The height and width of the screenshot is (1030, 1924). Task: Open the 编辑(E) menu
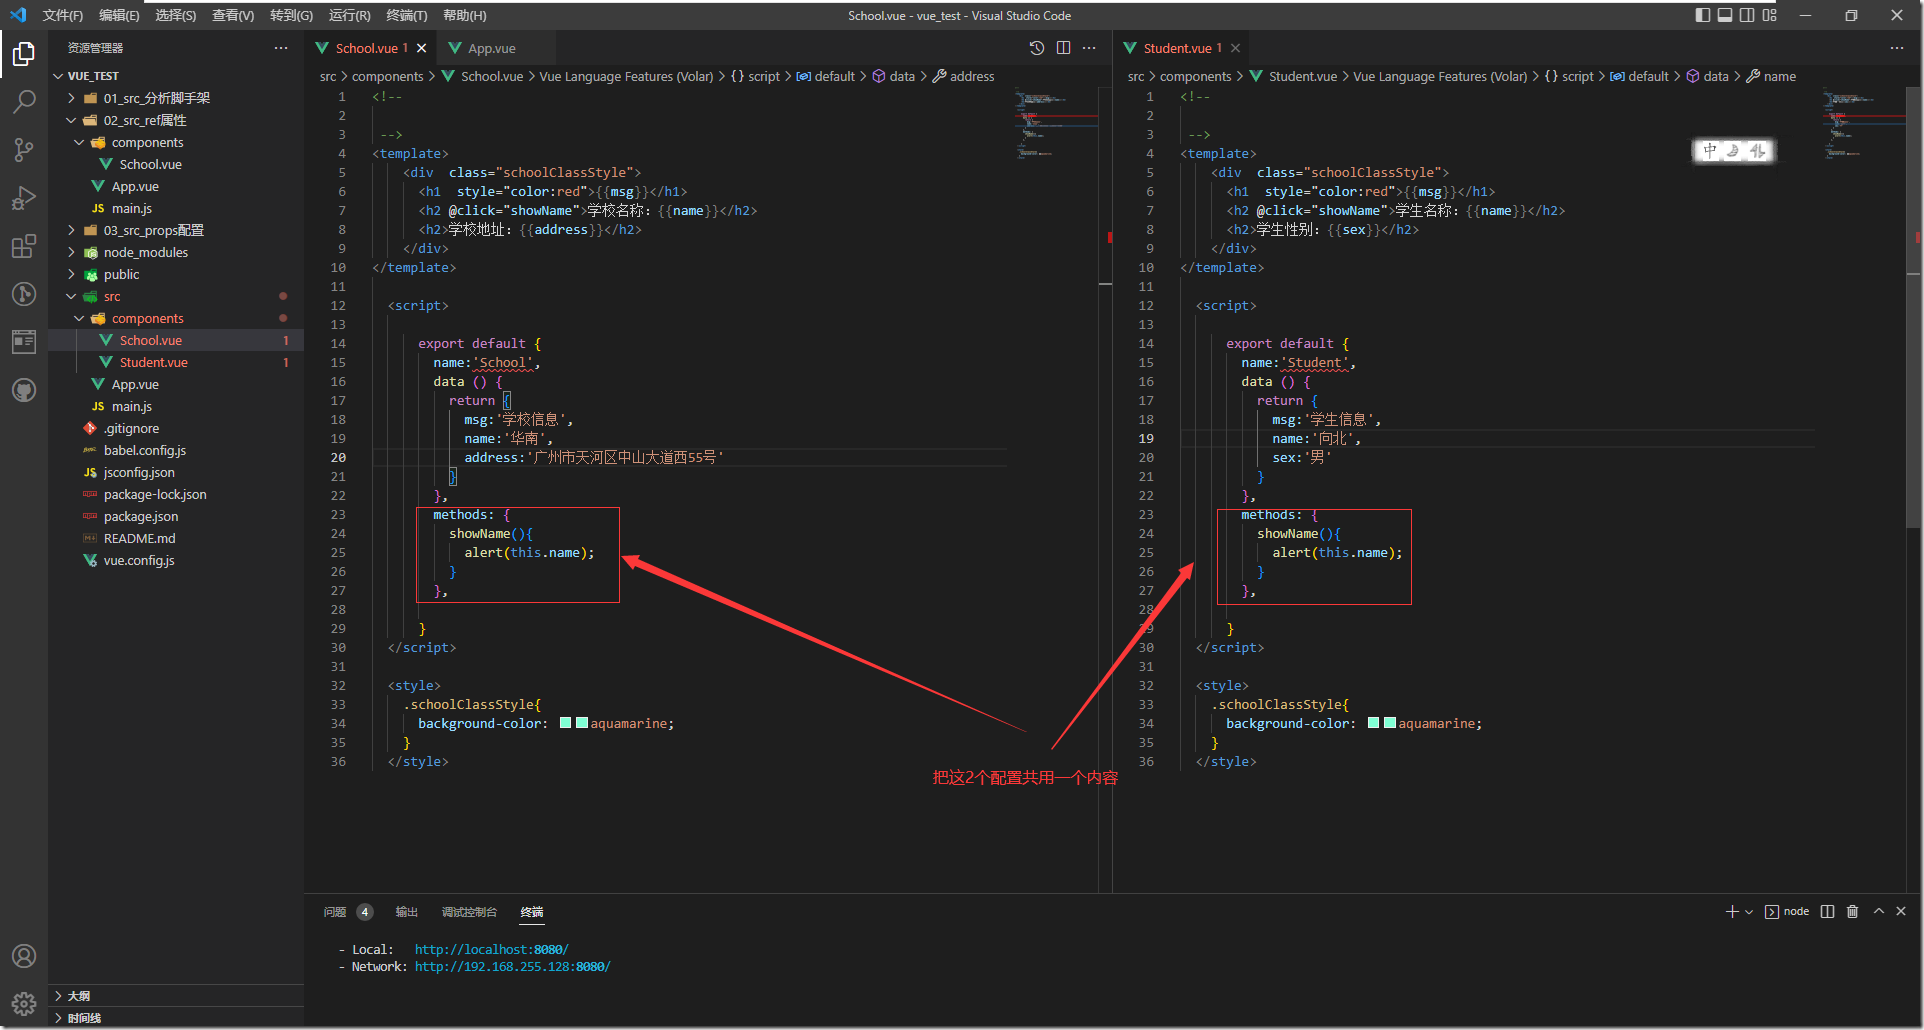click(x=119, y=15)
